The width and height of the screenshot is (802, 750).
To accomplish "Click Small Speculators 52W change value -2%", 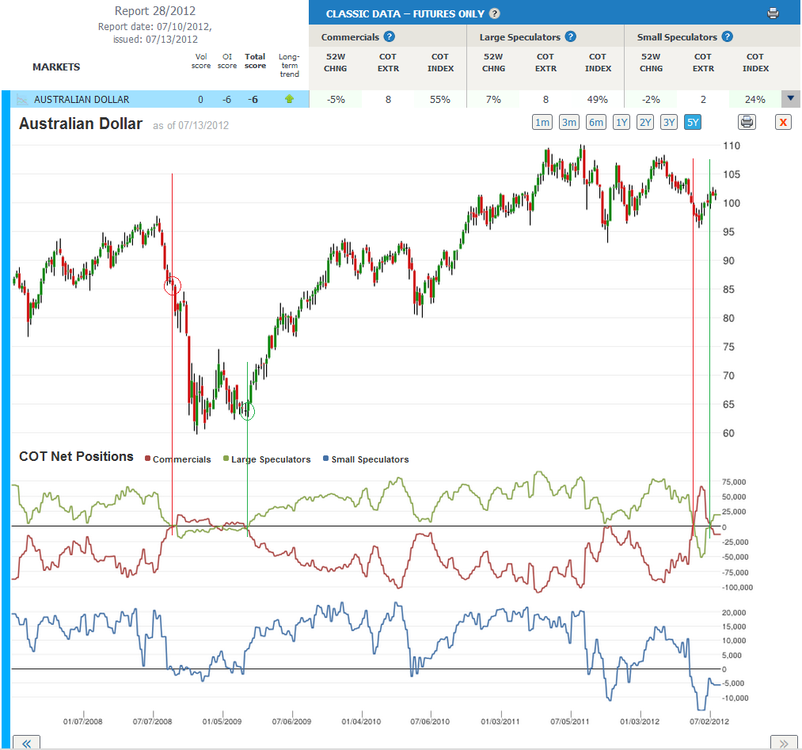I will tap(651, 99).
